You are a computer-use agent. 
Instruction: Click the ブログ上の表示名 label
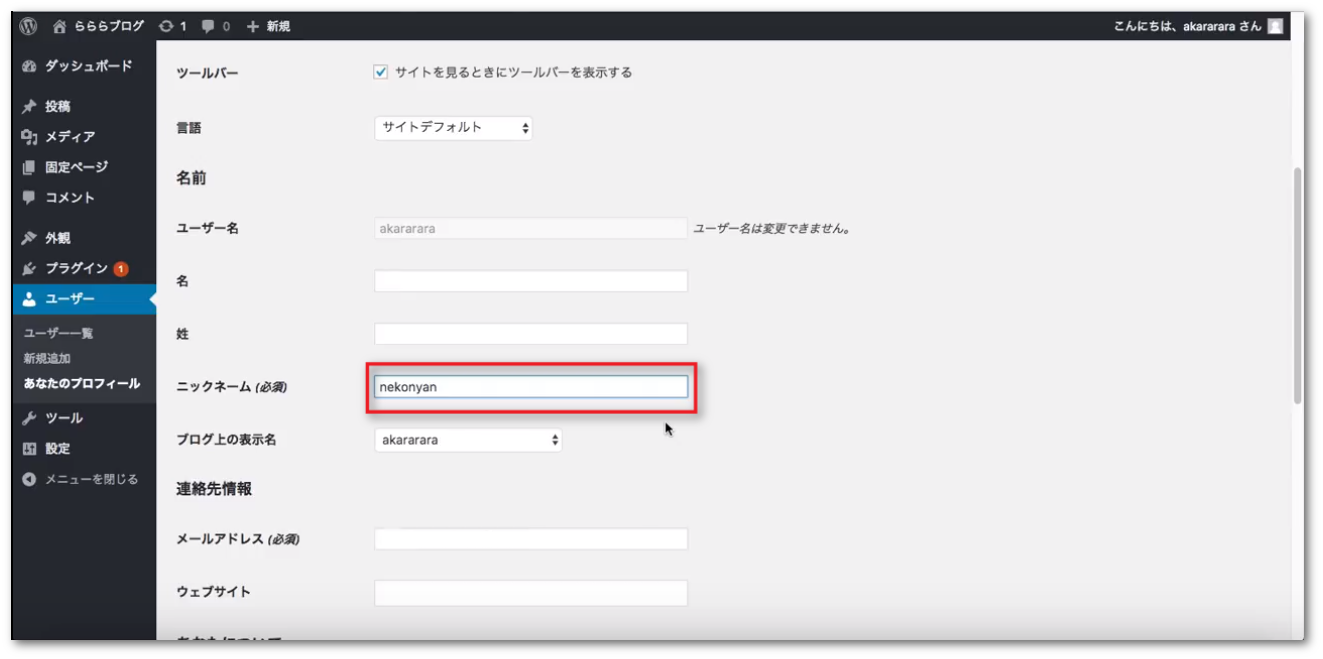pyautogui.click(x=226, y=440)
